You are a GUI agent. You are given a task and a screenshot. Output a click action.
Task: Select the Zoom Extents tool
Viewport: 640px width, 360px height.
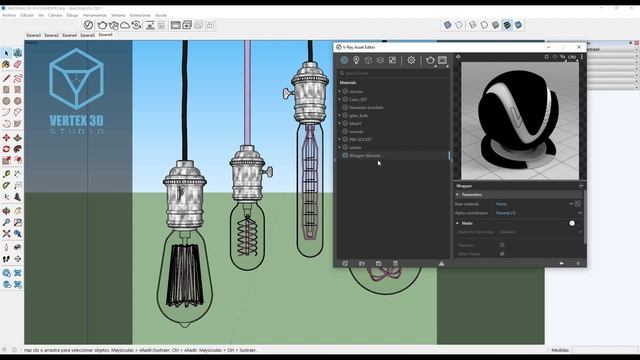point(6,233)
